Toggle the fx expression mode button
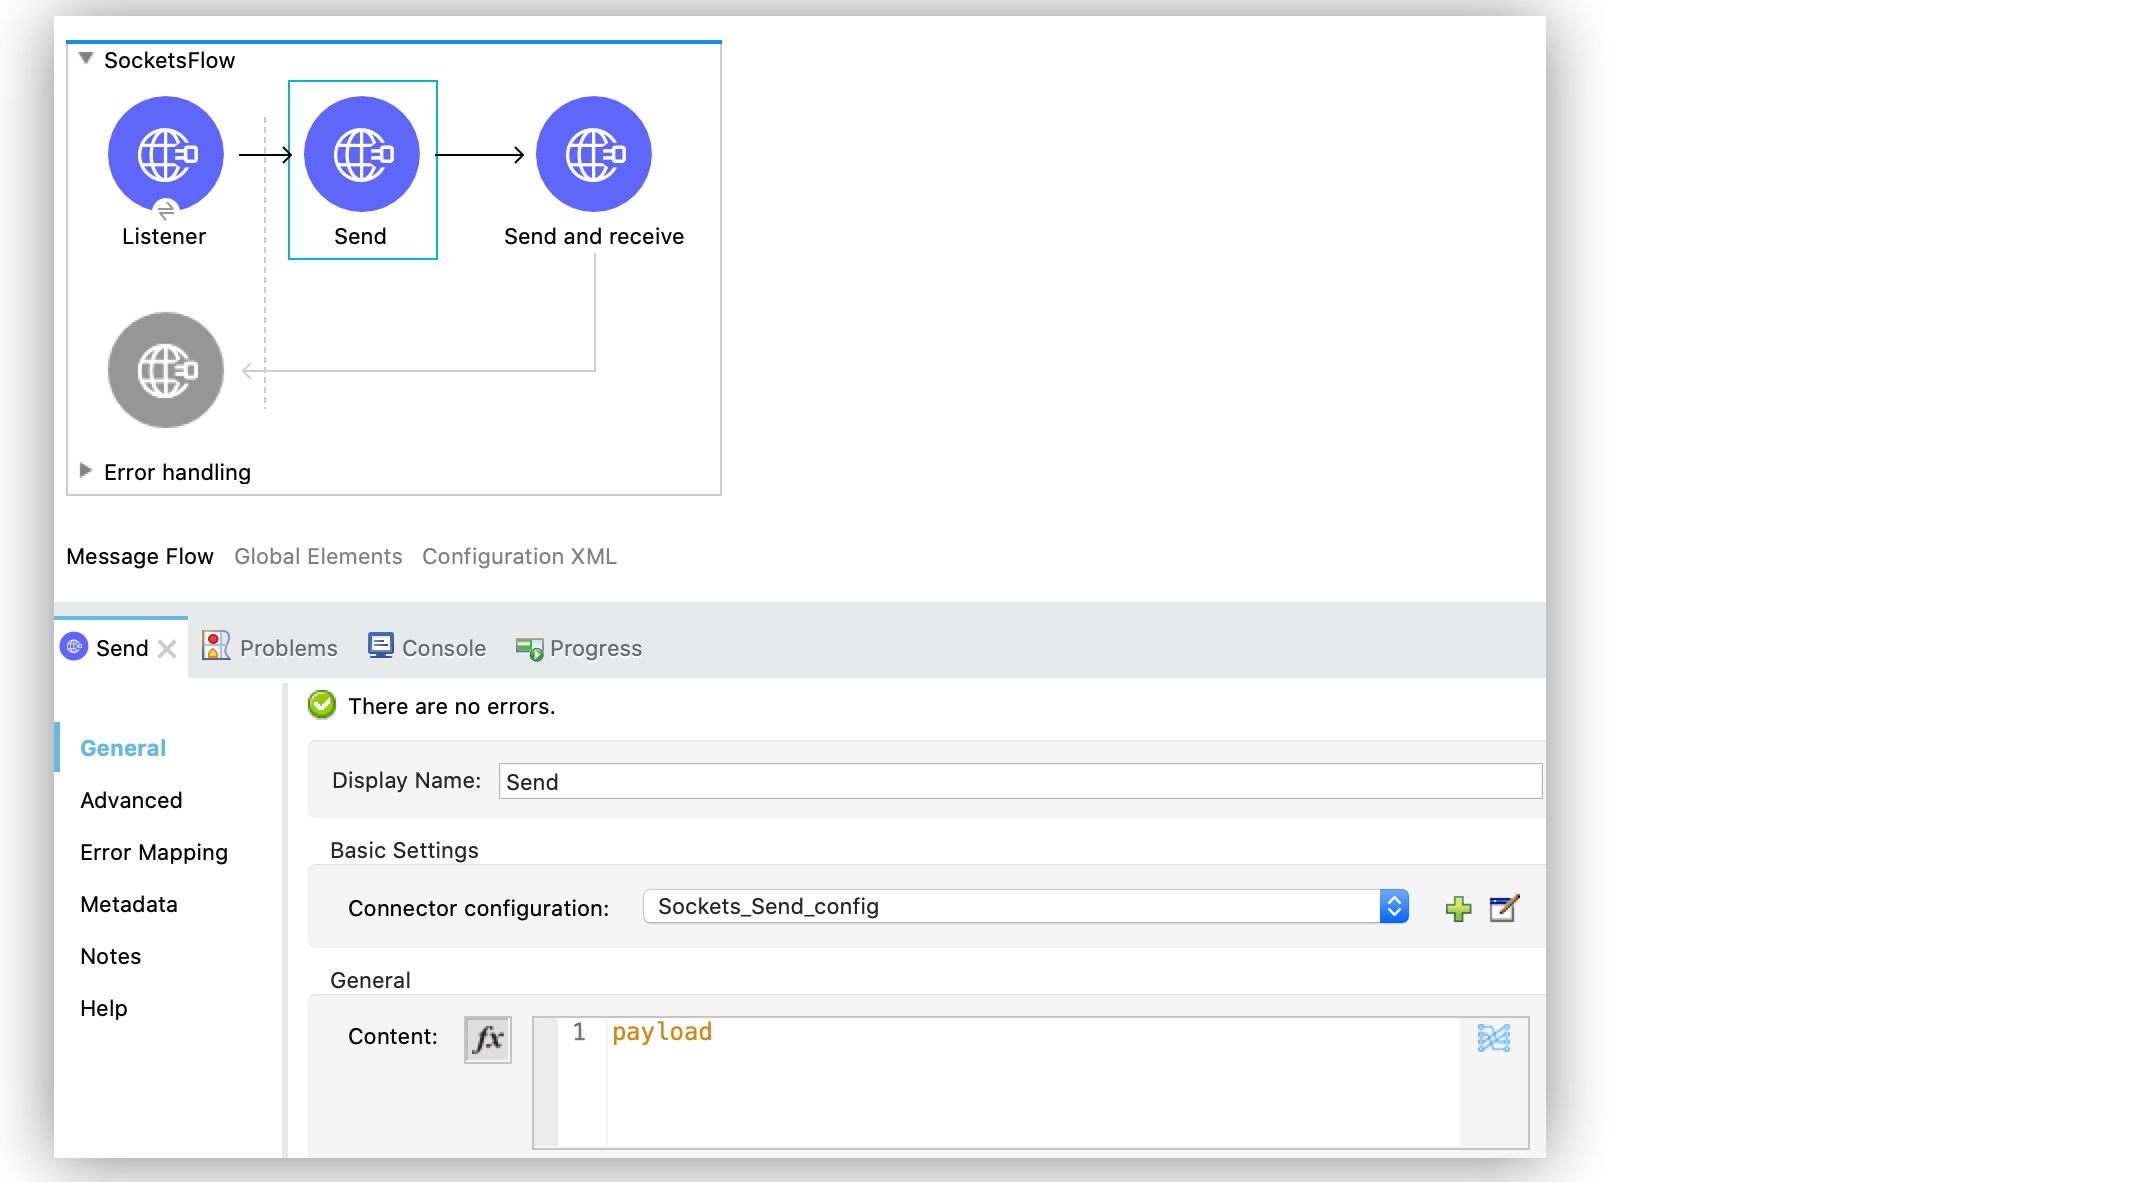The height and width of the screenshot is (1182, 2142). coord(488,1039)
